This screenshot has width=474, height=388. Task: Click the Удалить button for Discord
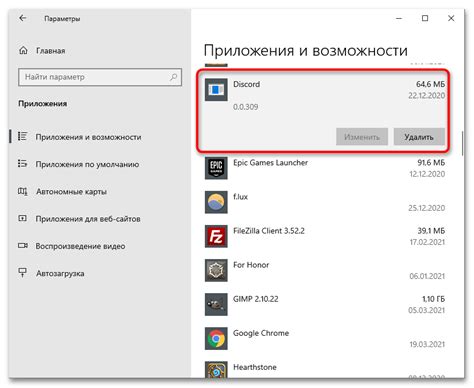(x=419, y=137)
